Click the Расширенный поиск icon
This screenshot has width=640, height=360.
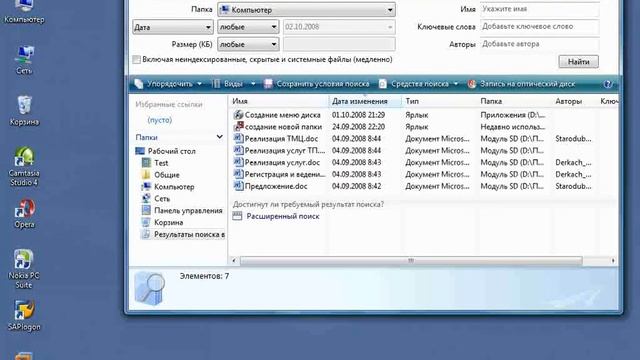(x=237, y=216)
